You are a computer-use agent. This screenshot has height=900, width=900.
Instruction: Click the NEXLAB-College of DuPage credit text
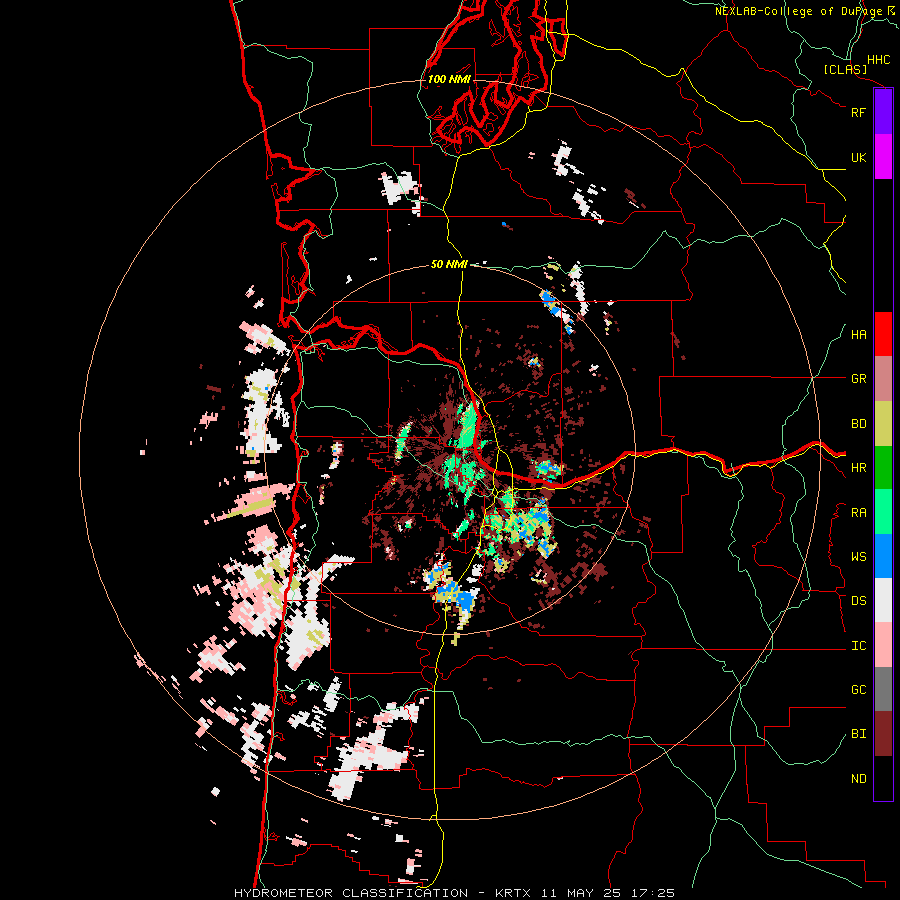[x=798, y=11]
